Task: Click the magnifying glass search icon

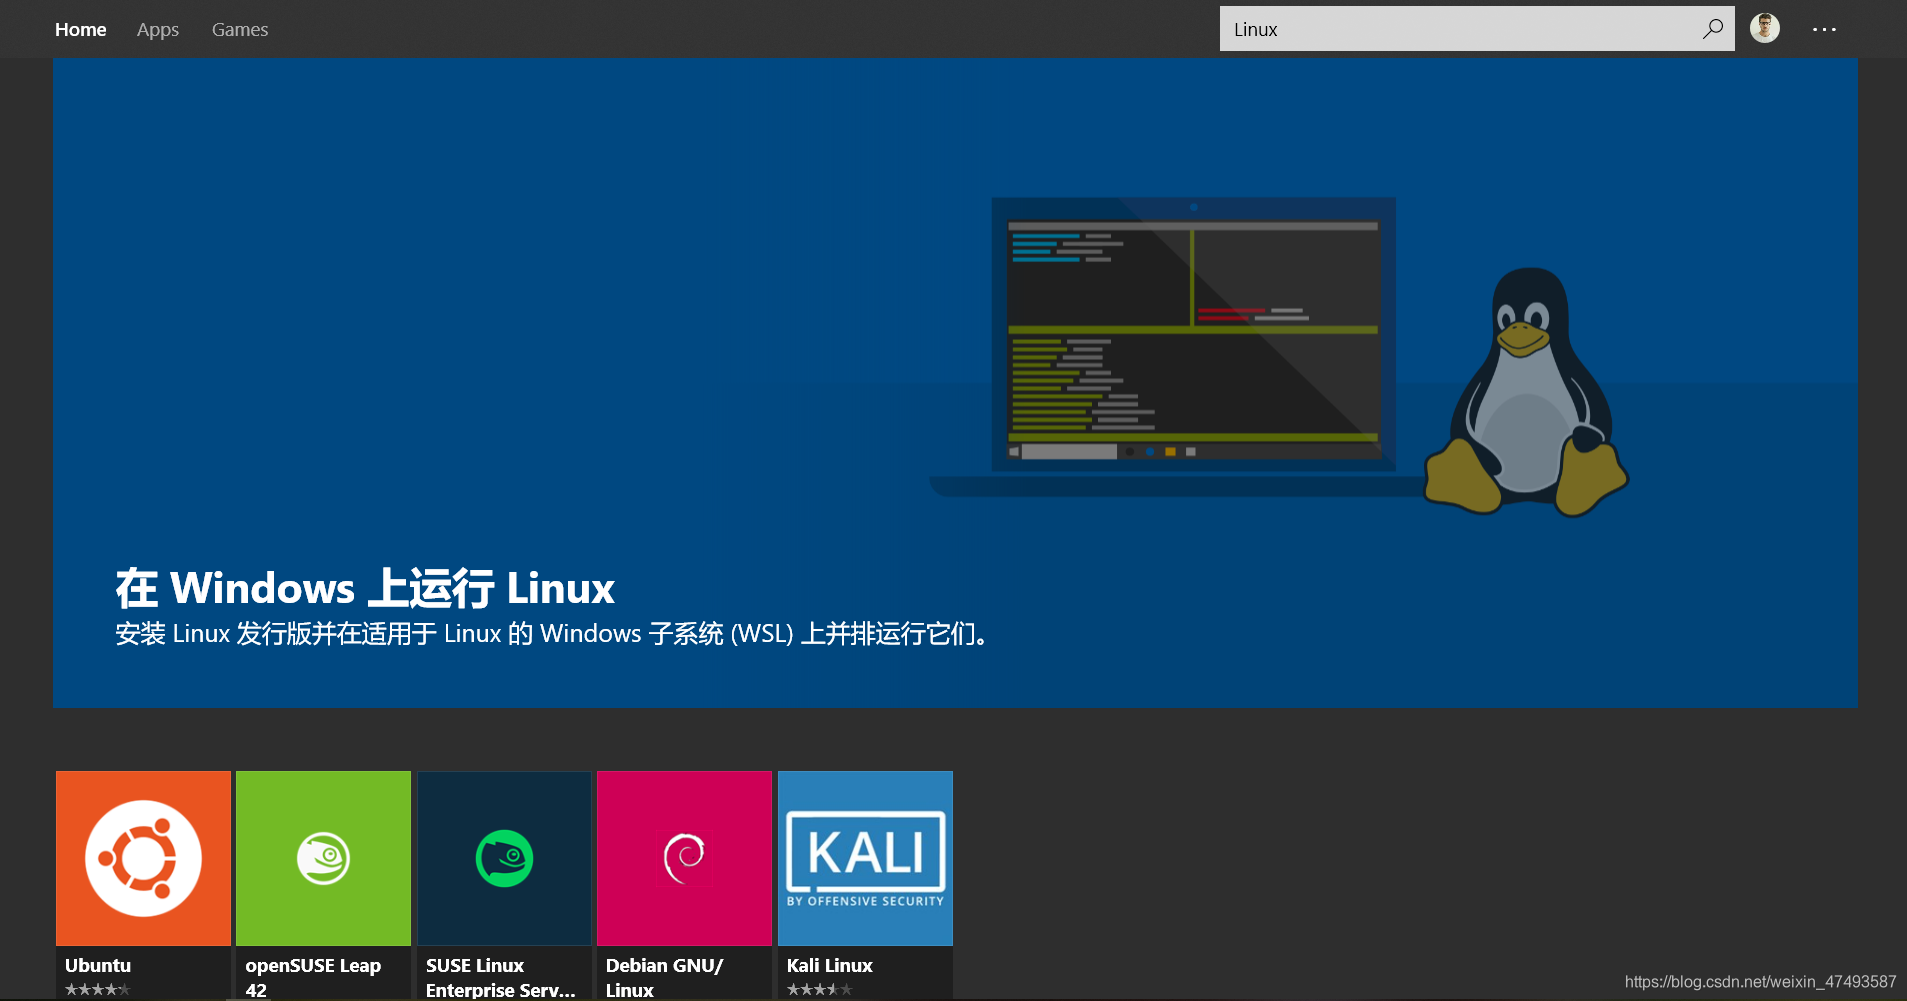Action: point(1713,29)
